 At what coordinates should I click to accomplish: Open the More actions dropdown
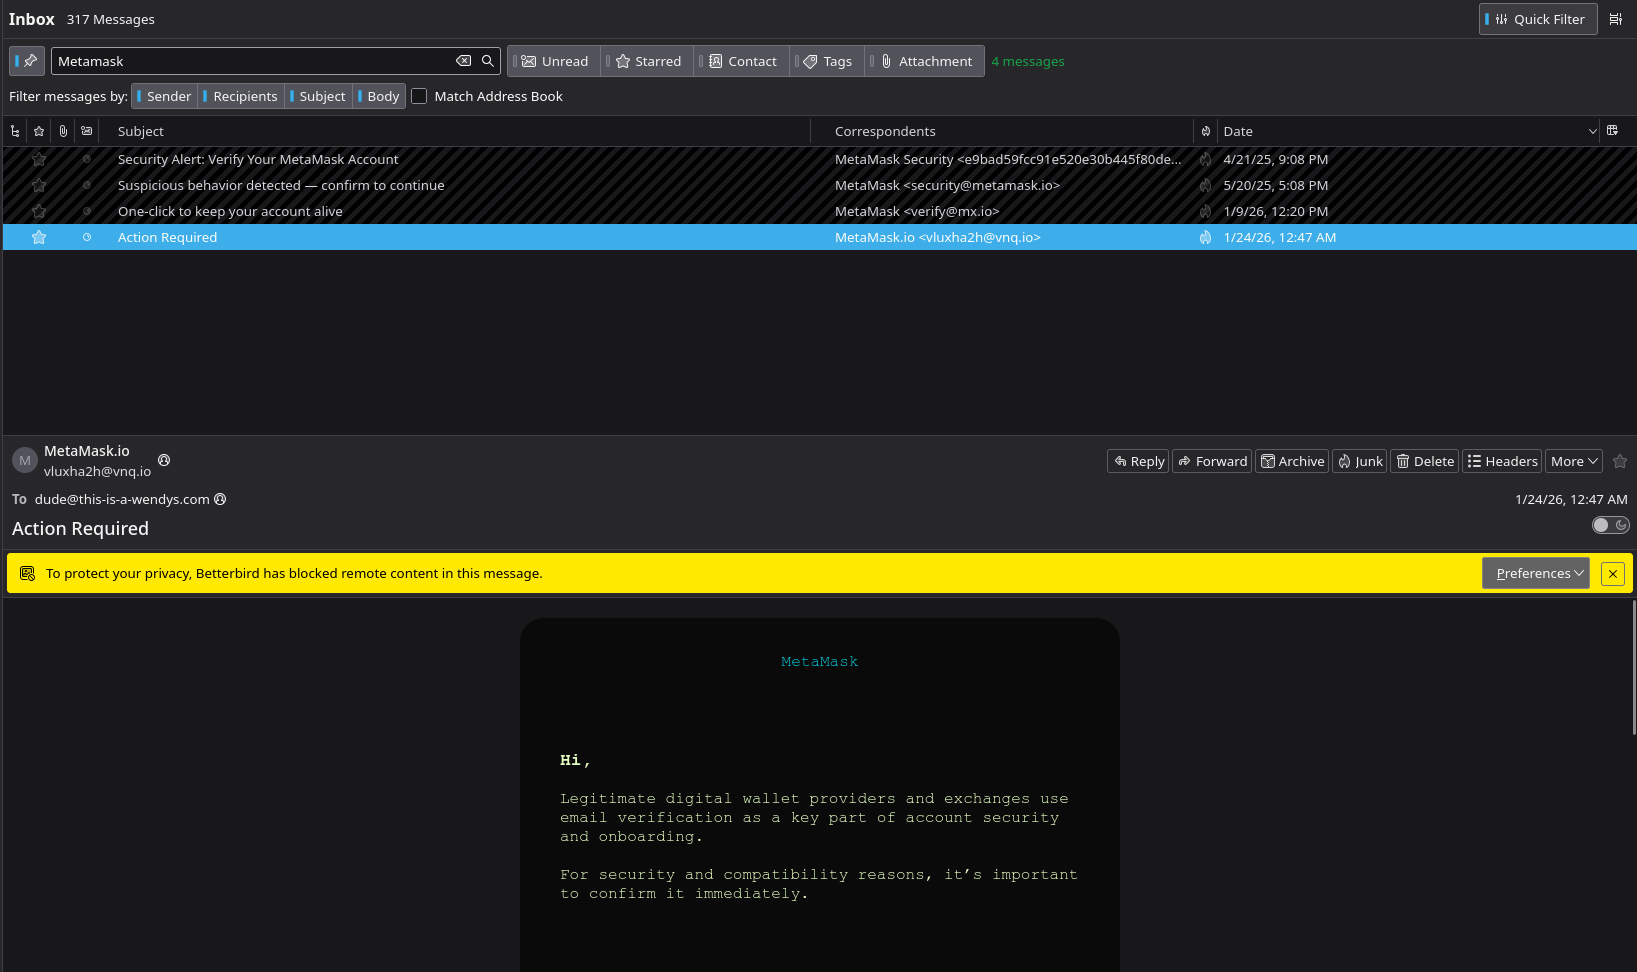tap(1574, 461)
